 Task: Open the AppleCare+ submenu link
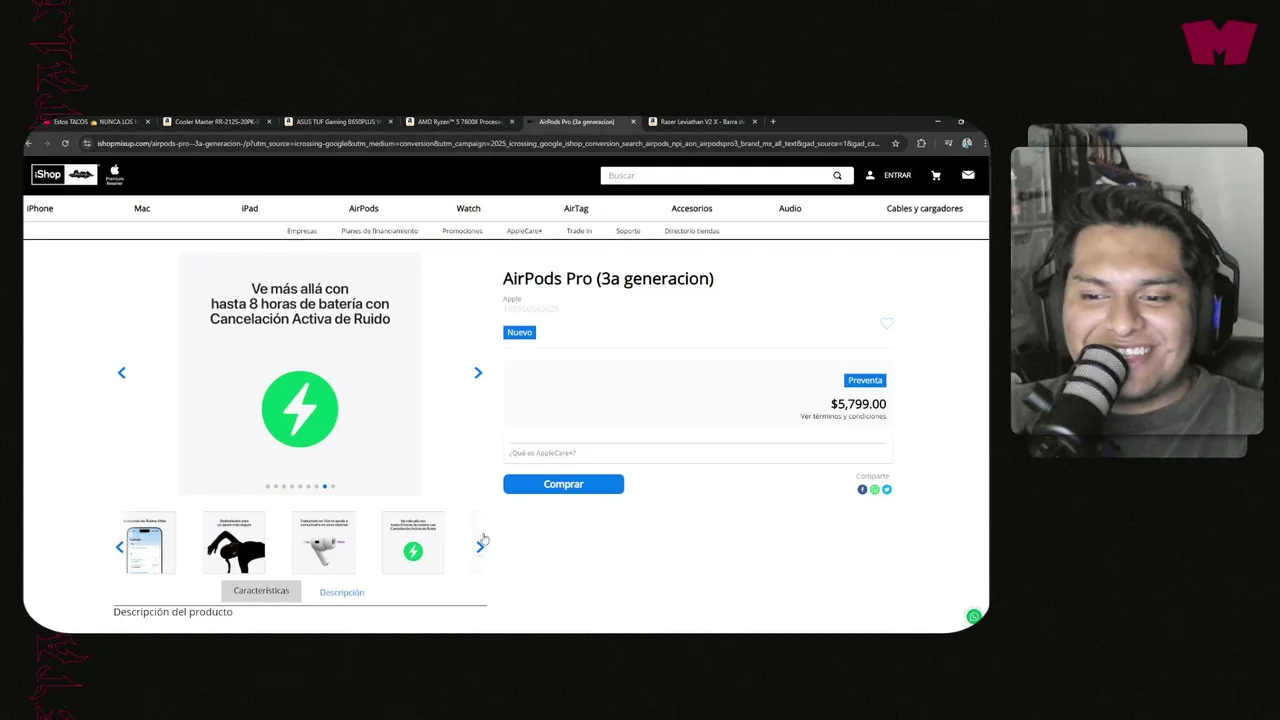tap(524, 231)
